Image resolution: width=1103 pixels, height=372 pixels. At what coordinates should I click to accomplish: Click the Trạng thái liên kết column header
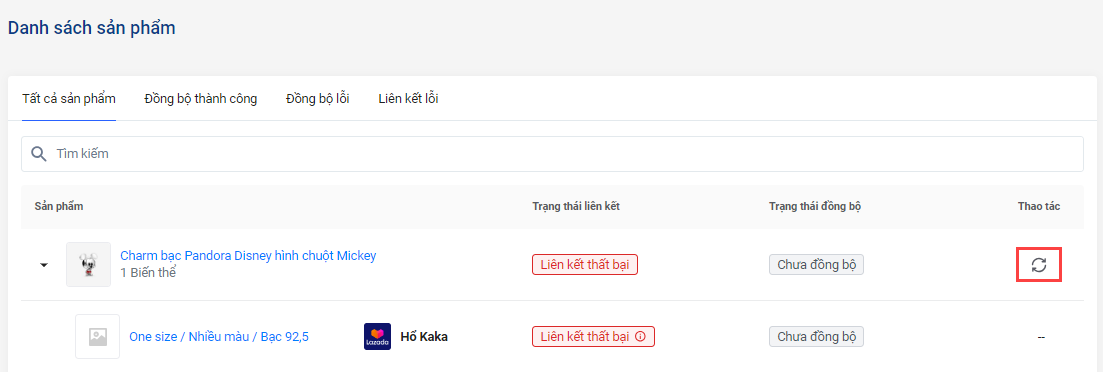[576, 206]
